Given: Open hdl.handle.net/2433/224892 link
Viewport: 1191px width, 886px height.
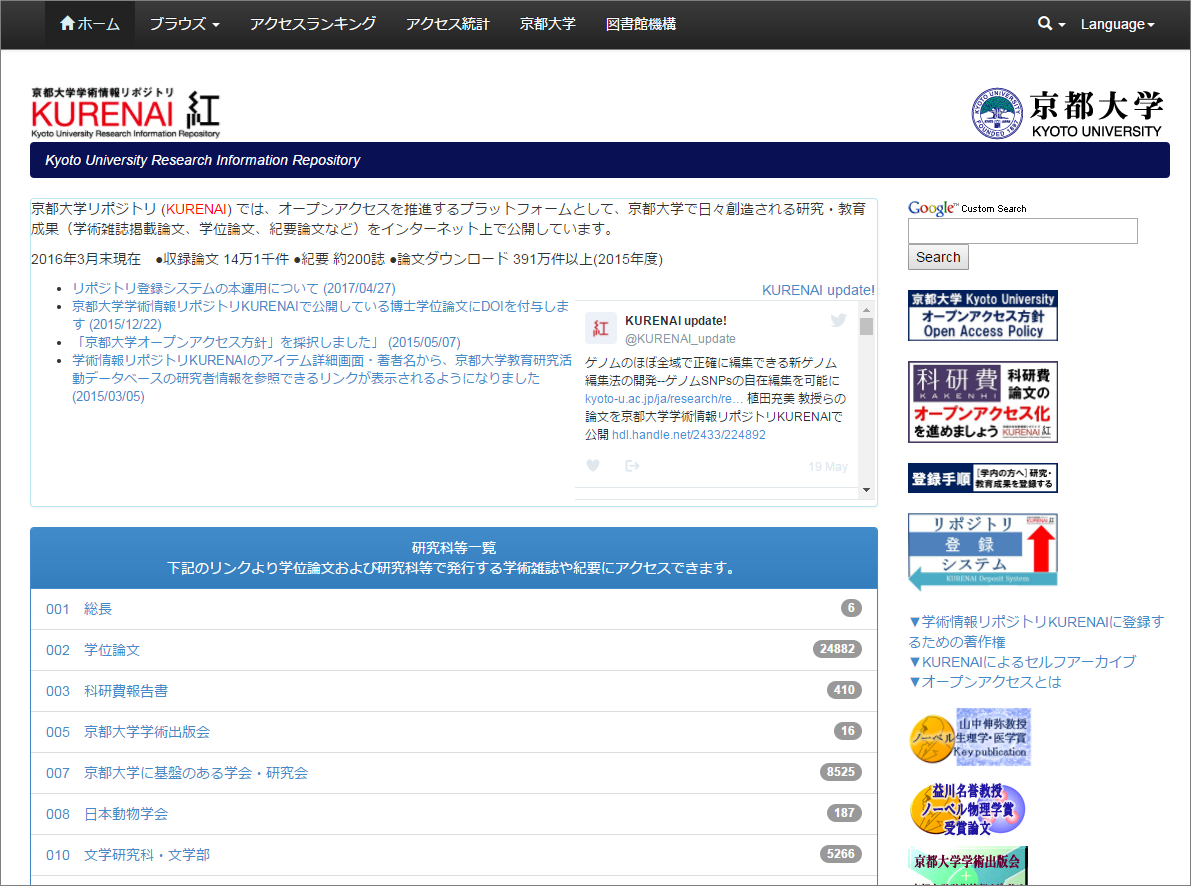Looking at the screenshot, I should (689, 435).
